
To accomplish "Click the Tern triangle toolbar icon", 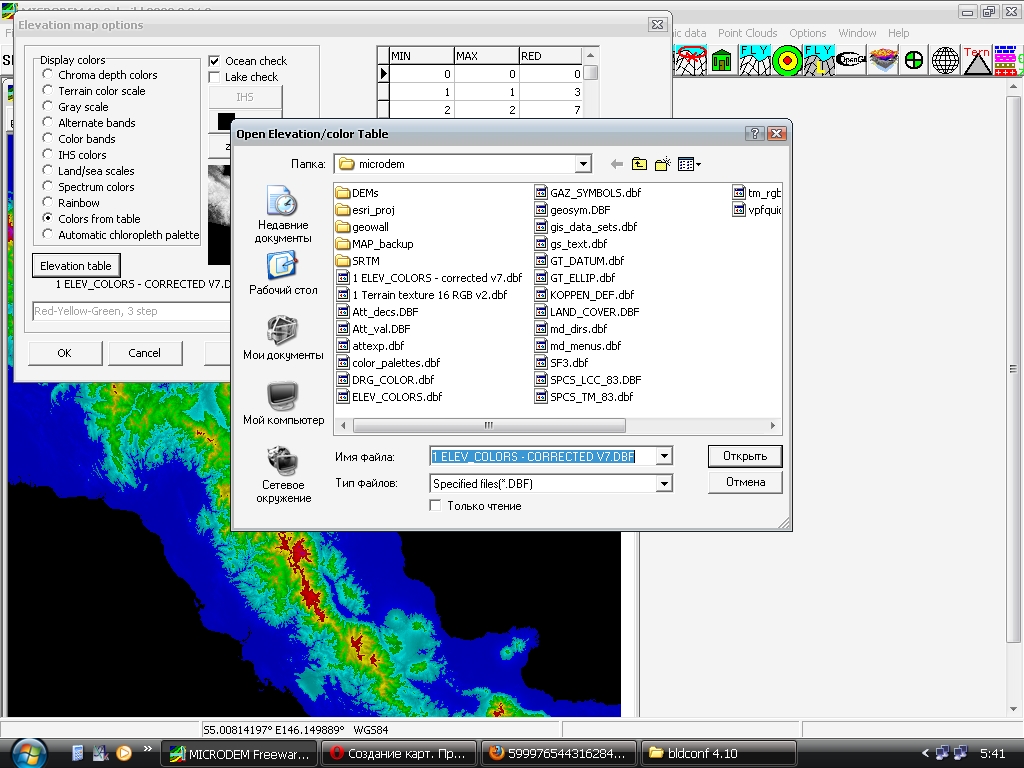I will tap(977, 60).
